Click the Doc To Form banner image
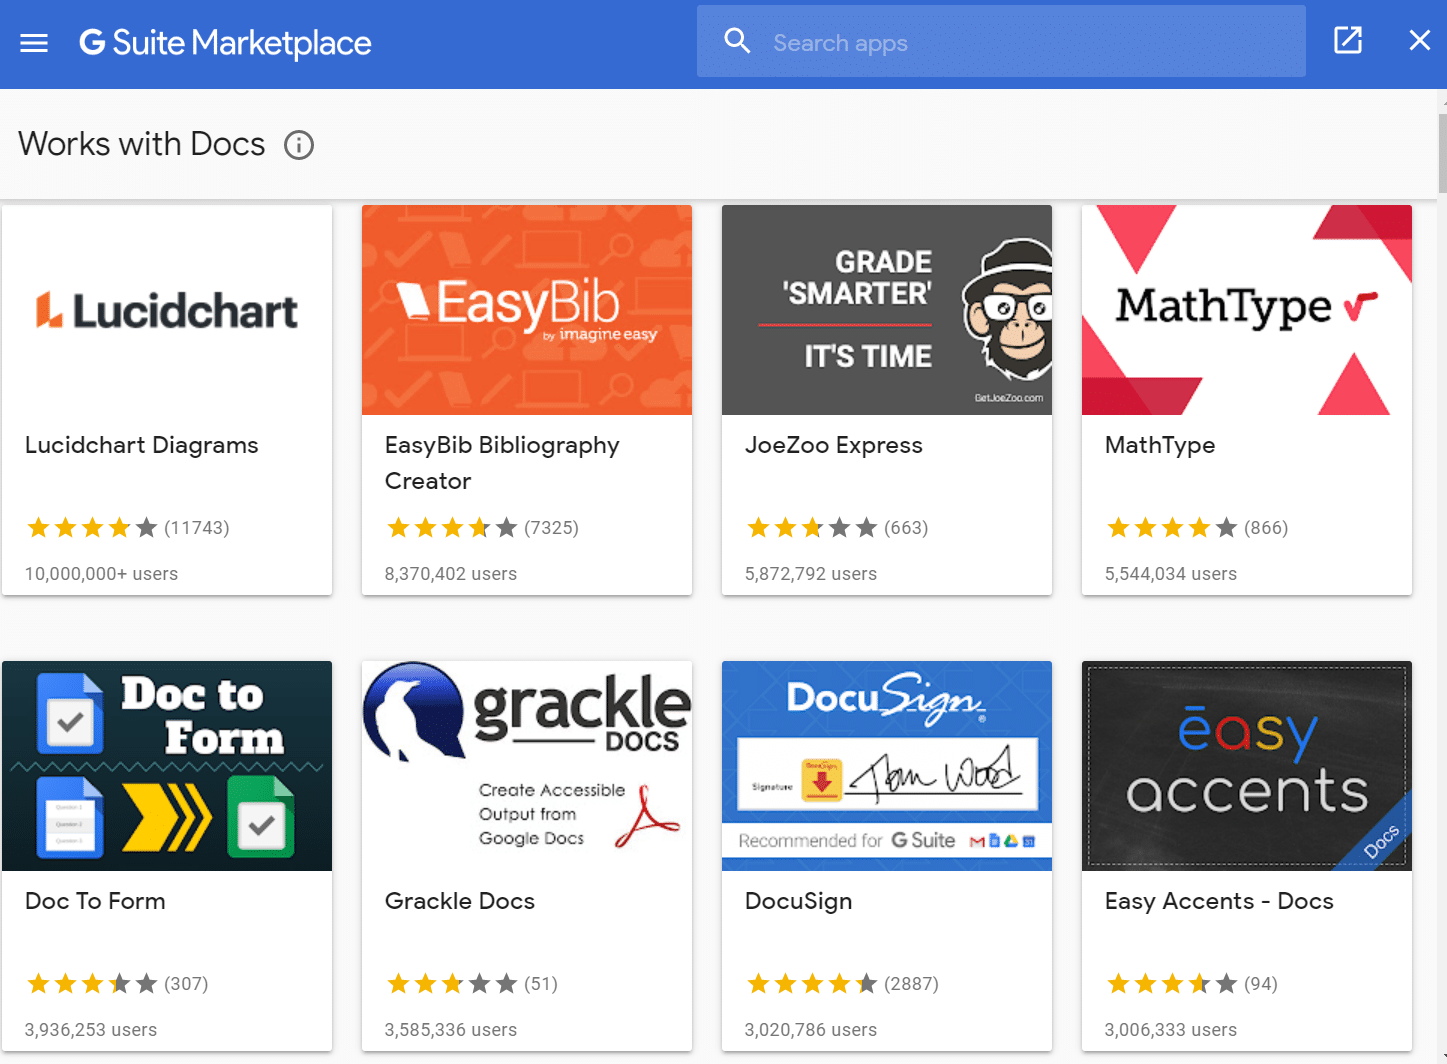 [167, 766]
